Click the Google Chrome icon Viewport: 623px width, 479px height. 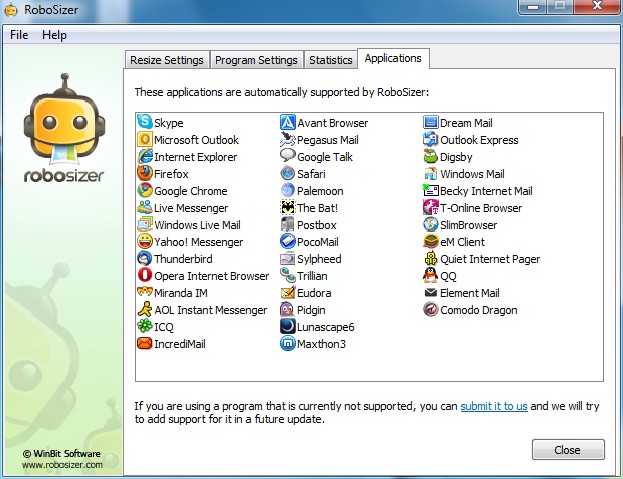click(145, 191)
